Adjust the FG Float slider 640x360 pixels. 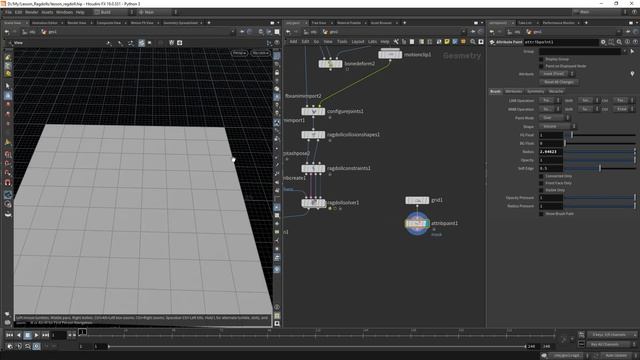(x=600, y=135)
